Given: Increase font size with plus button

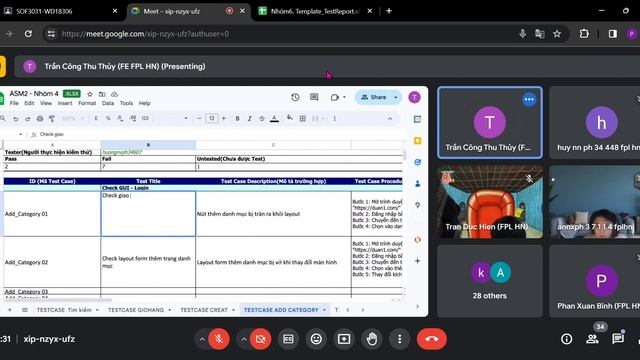Looking at the screenshot, I should point(224,118).
